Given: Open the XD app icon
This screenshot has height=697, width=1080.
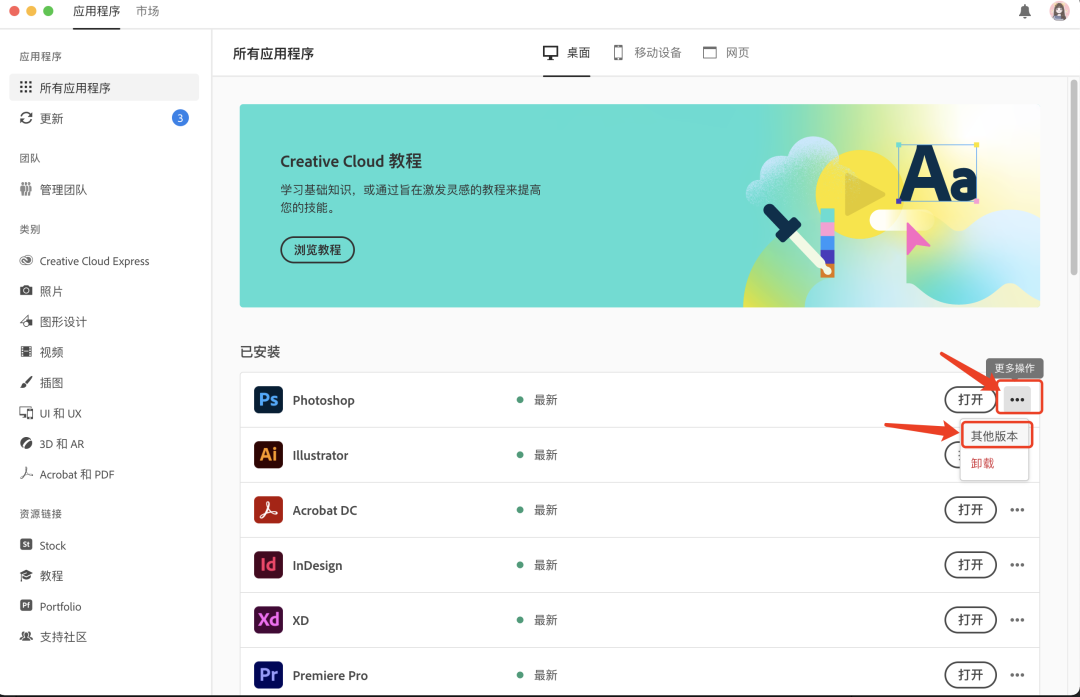Looking at the screenshot, I should point(268,619).
